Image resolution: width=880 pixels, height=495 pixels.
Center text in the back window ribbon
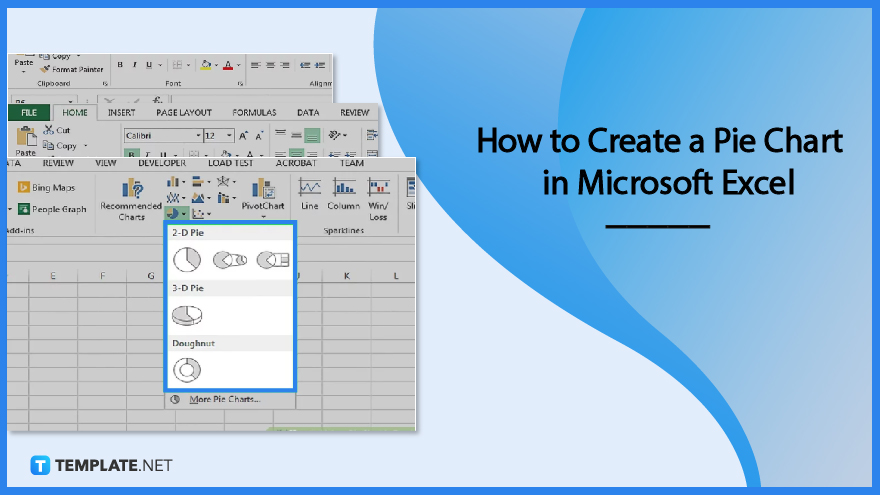tap(271, 65)
